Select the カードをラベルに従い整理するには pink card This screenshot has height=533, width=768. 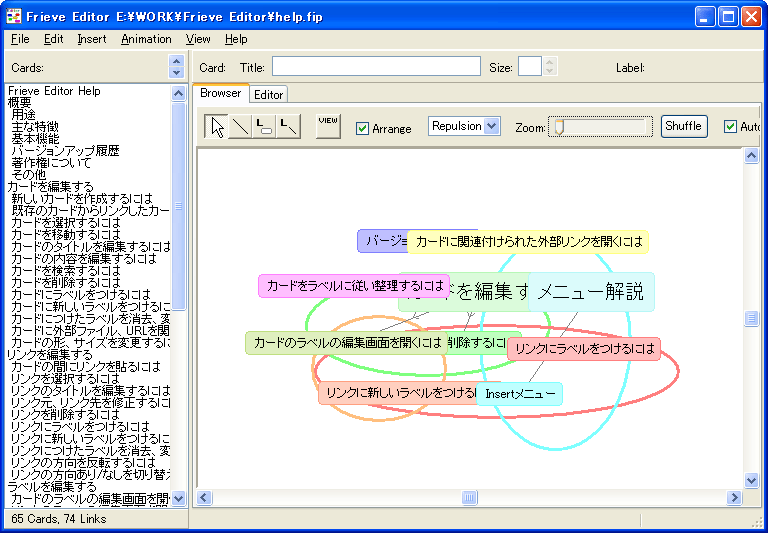coord(354,286)
